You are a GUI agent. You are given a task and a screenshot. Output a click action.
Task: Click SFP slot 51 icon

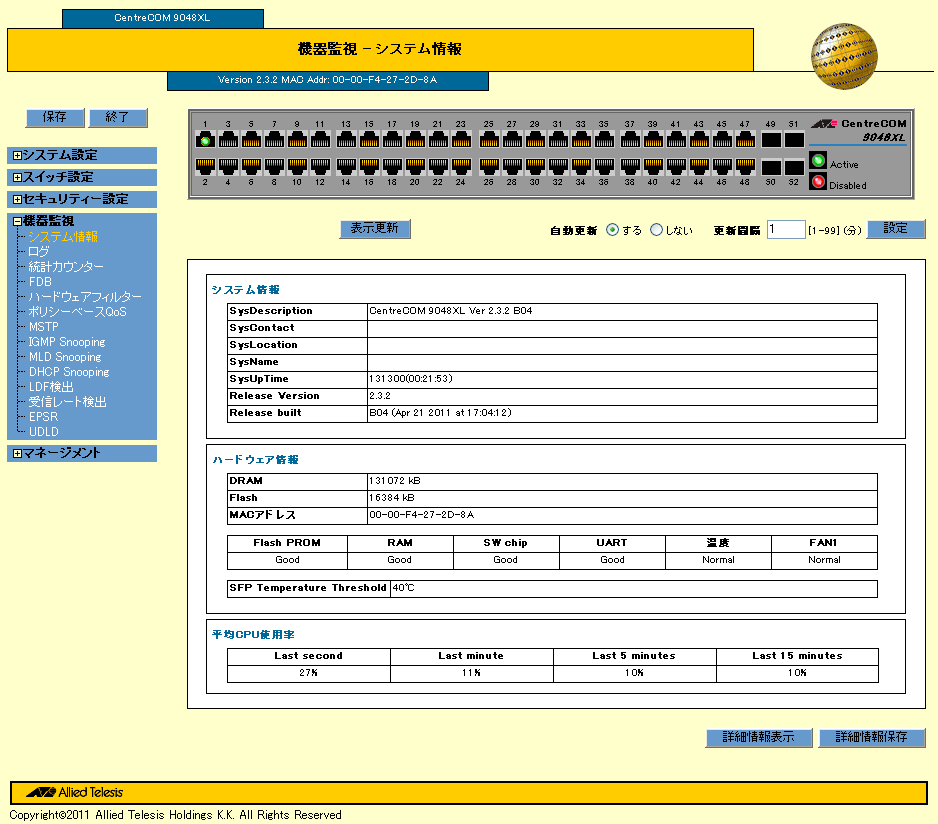(x=794, y=140)
